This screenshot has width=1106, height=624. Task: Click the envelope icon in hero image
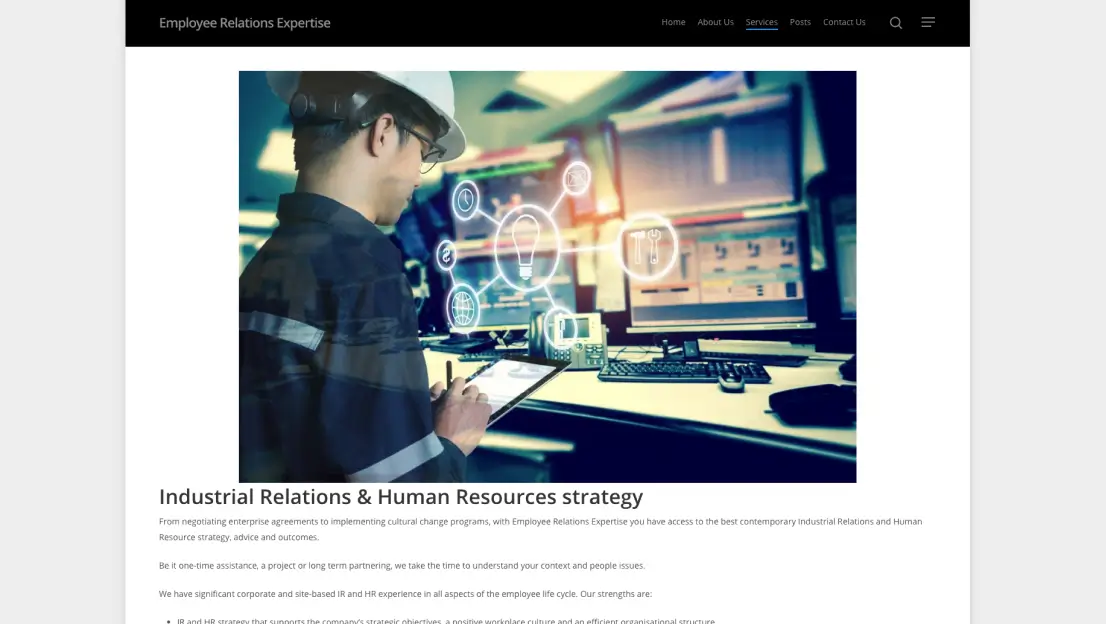(576, 179)
